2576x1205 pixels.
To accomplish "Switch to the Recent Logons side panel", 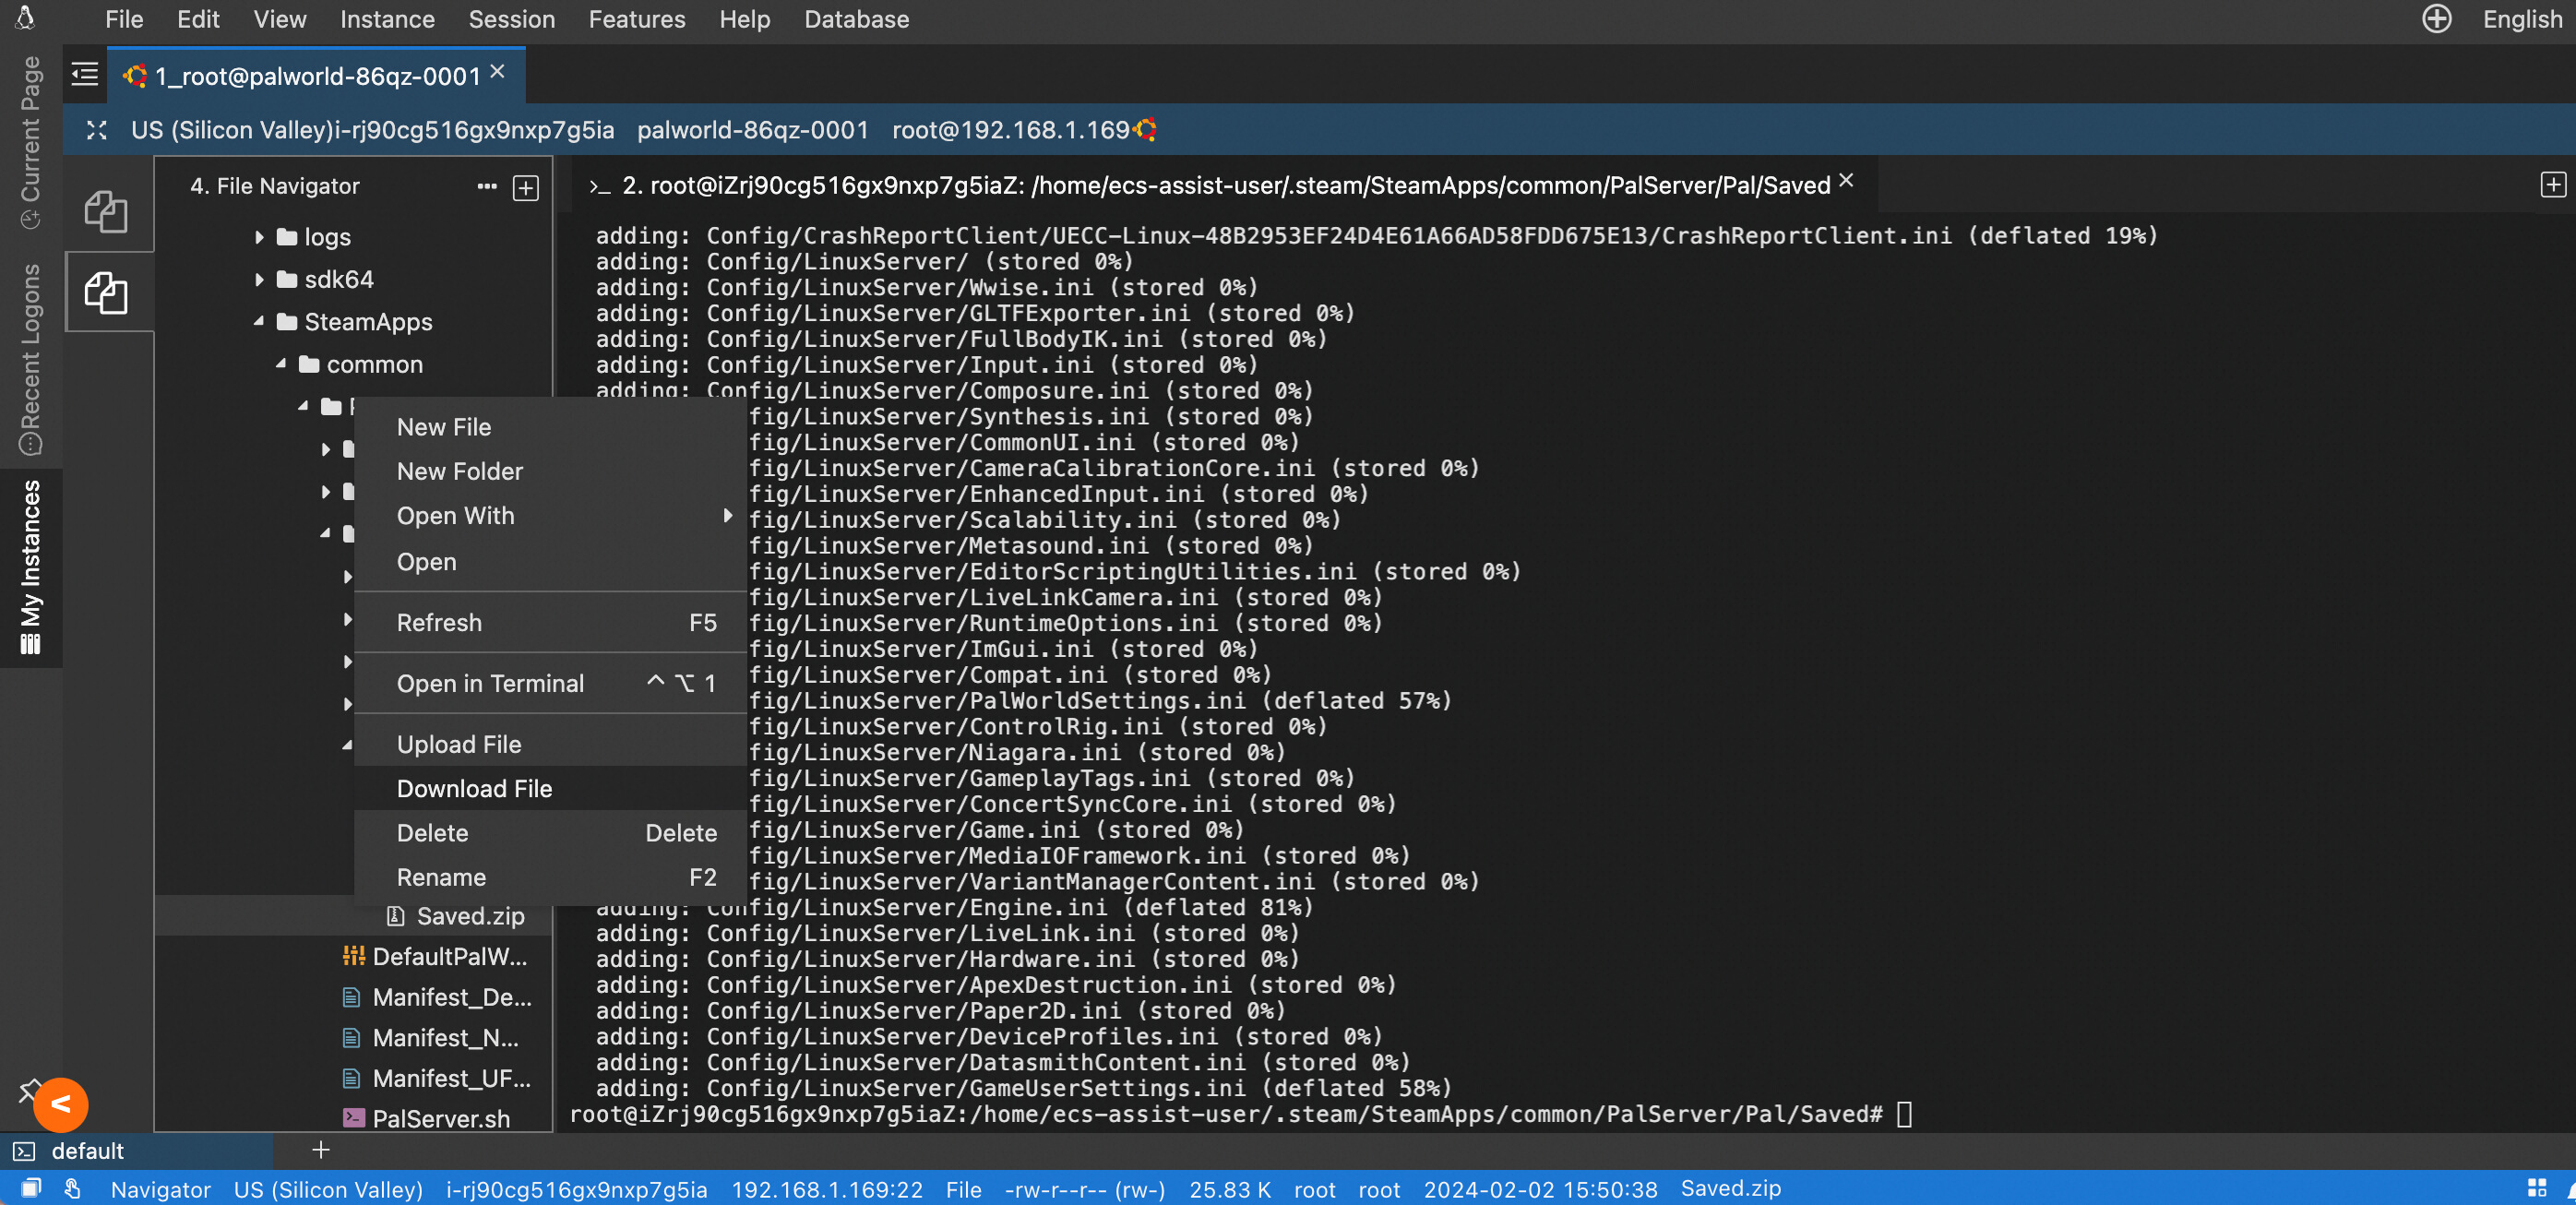I will tap(31, 359).
